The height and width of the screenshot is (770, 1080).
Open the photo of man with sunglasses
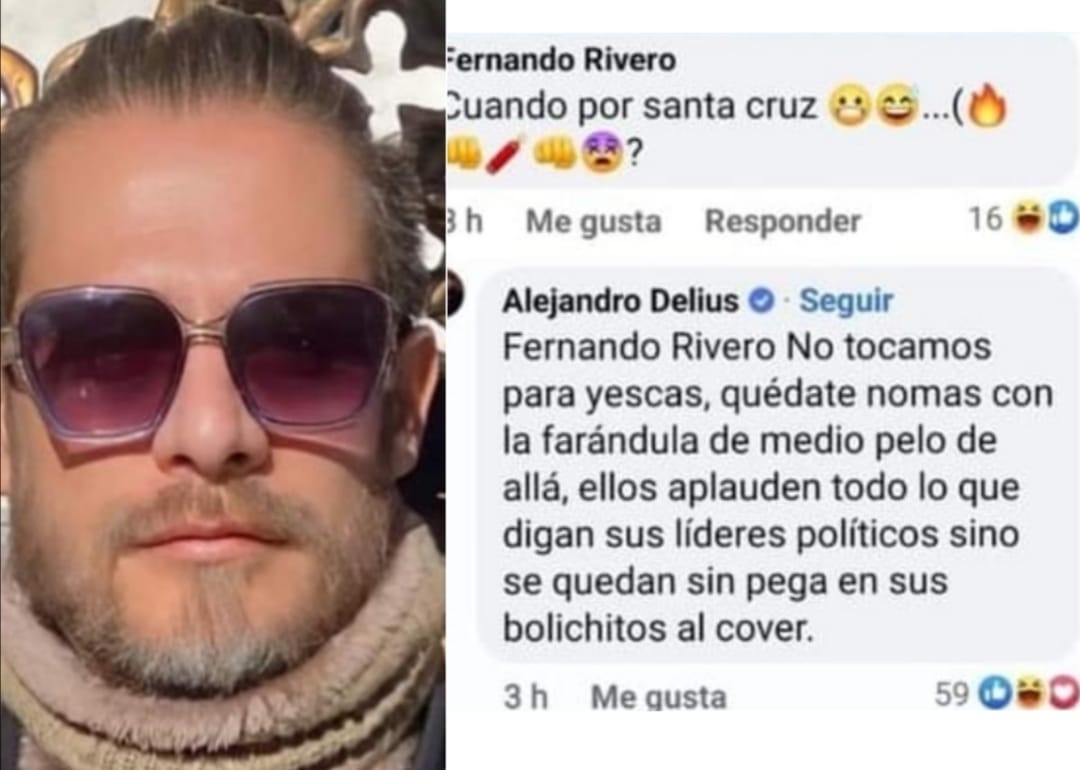click(222, 385)
